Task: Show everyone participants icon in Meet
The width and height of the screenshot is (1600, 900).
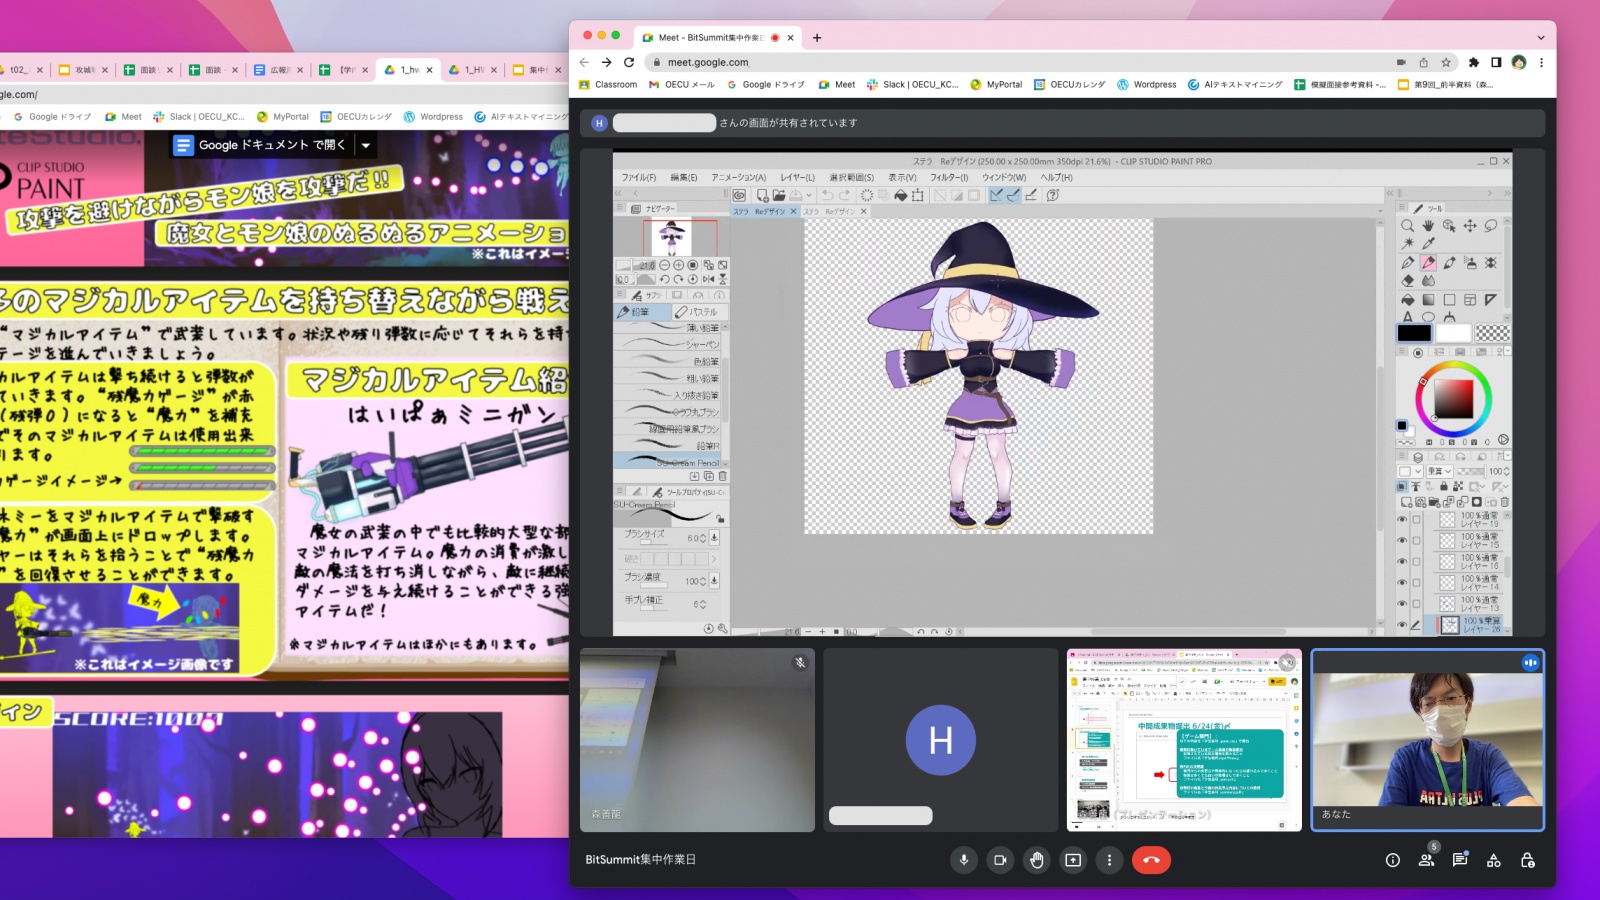Action: tap(1426, 860)
